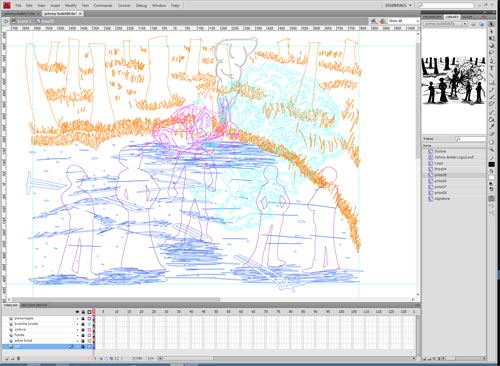500x366 pixels.
Task: Select the Text tool in tools panel
Action: pos(492,68)
